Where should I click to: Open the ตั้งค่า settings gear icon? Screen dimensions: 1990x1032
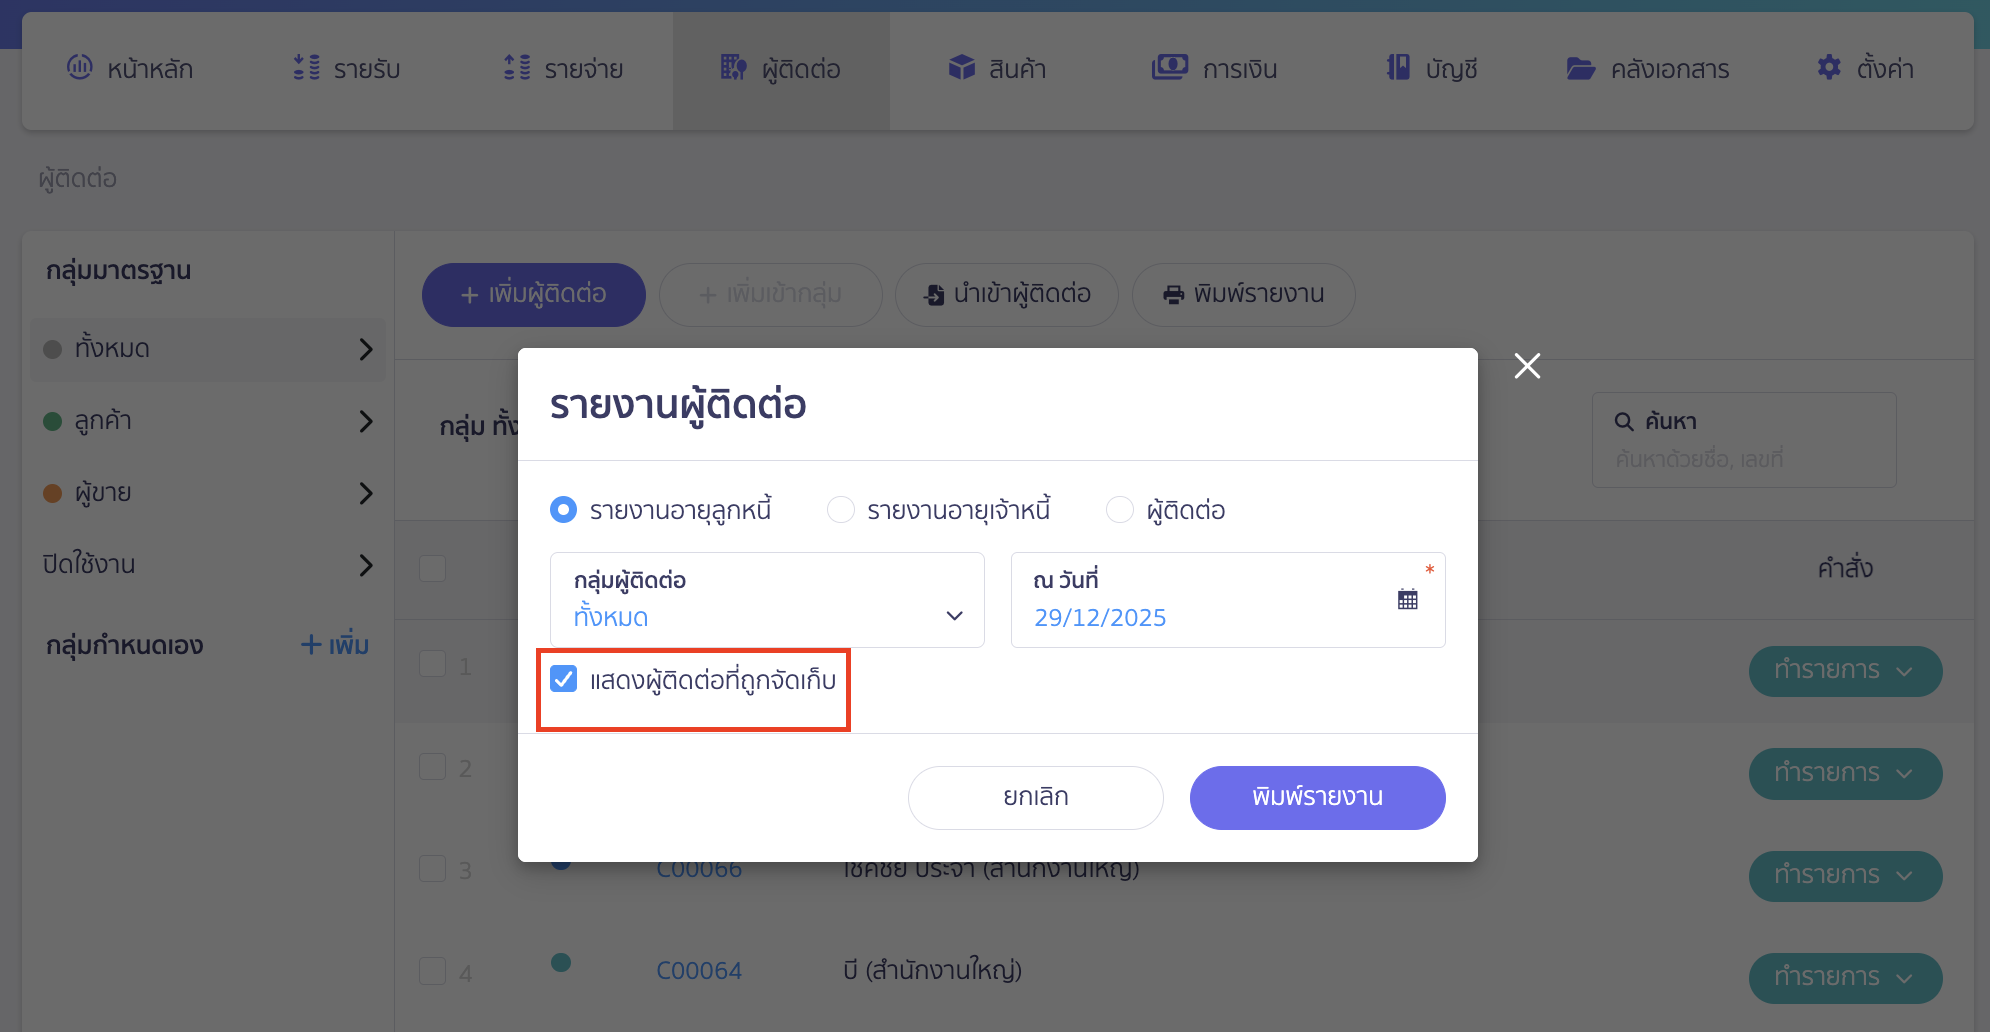1829,68
